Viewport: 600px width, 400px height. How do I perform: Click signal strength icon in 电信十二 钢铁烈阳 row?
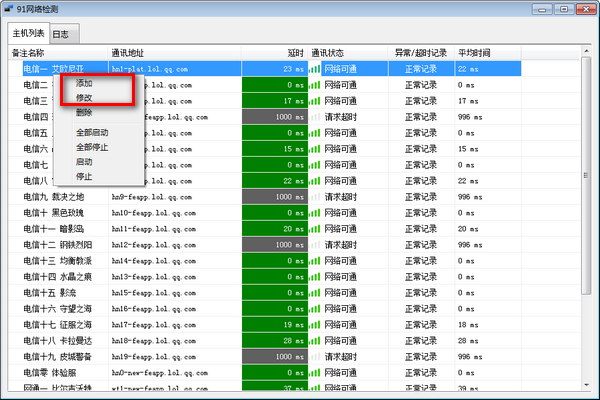[315, 245]
